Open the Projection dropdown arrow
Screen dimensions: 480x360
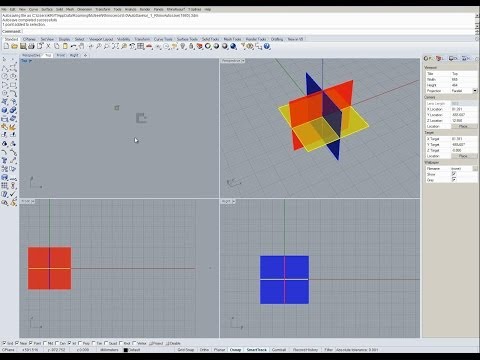pos(475,90)
